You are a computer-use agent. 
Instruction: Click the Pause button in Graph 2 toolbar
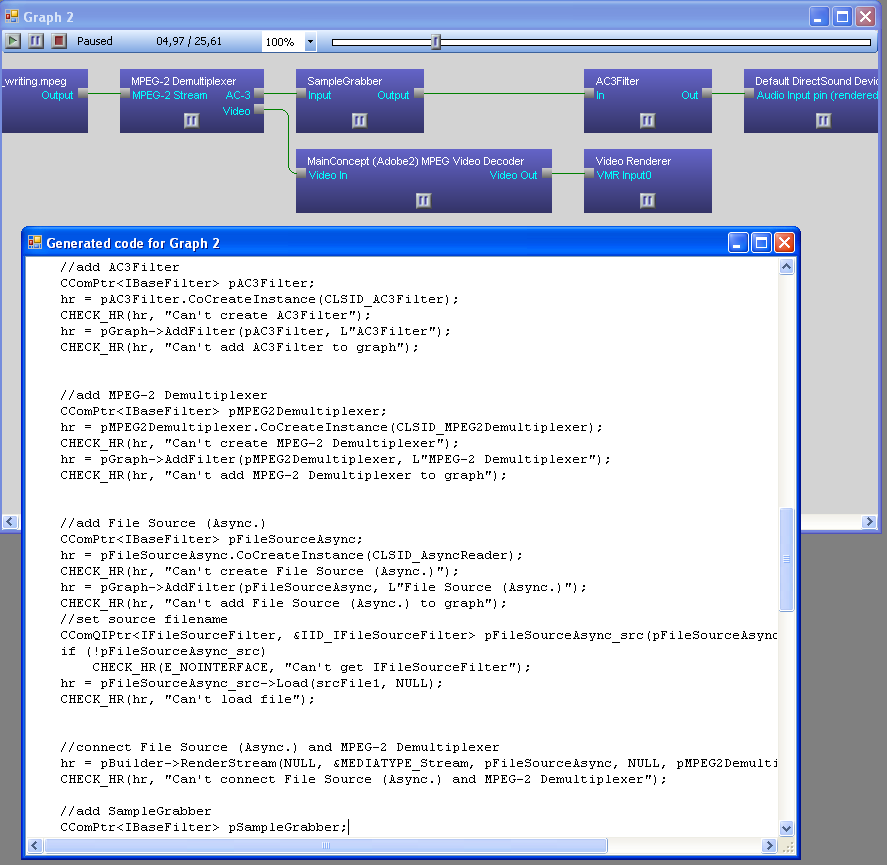point(36,41)
